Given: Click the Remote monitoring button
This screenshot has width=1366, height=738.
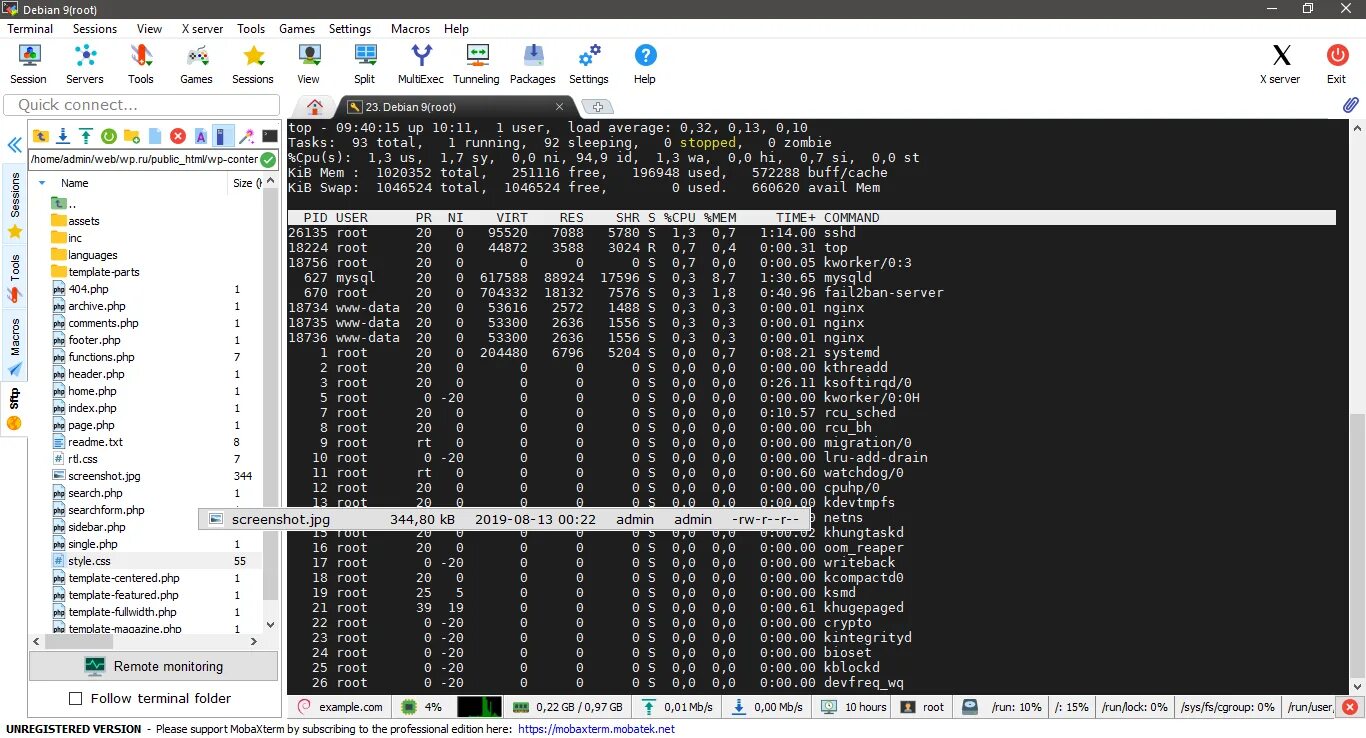Looking at the screenshot, I should click(154, 666).
